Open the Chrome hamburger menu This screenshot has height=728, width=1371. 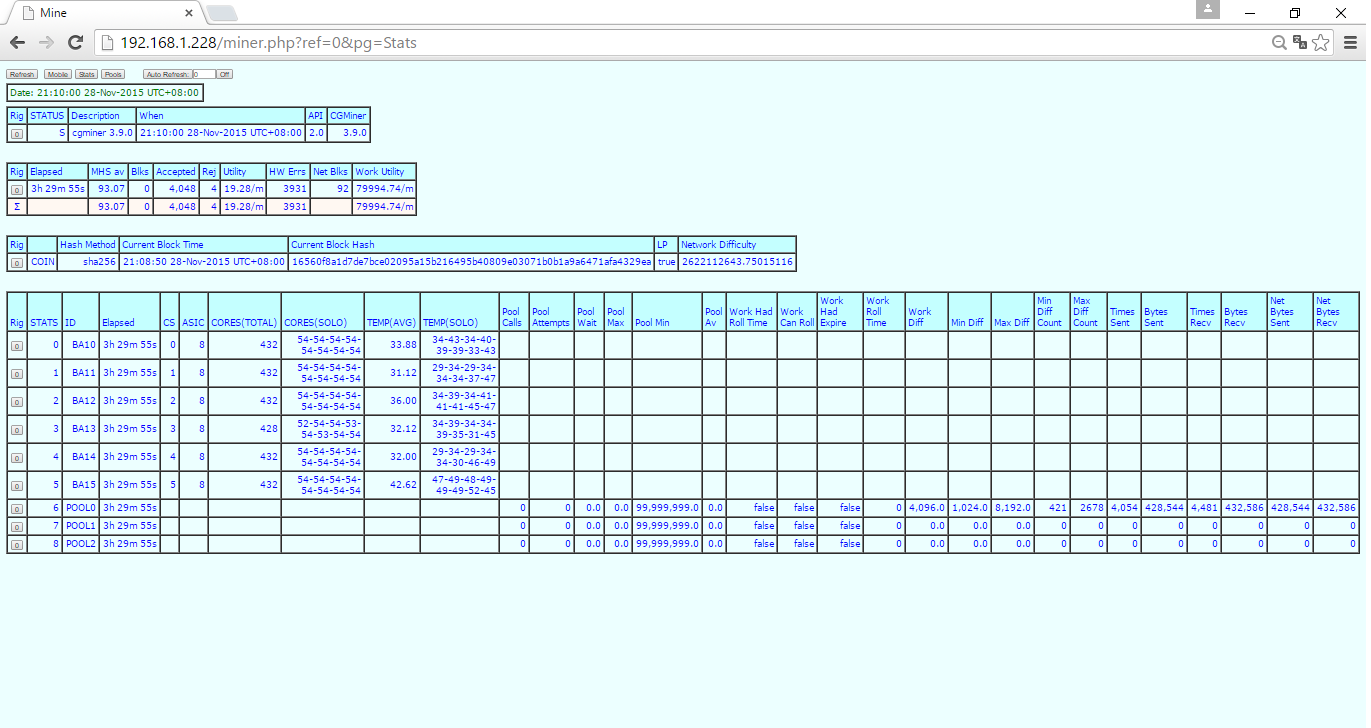[x=1350, y=43]
